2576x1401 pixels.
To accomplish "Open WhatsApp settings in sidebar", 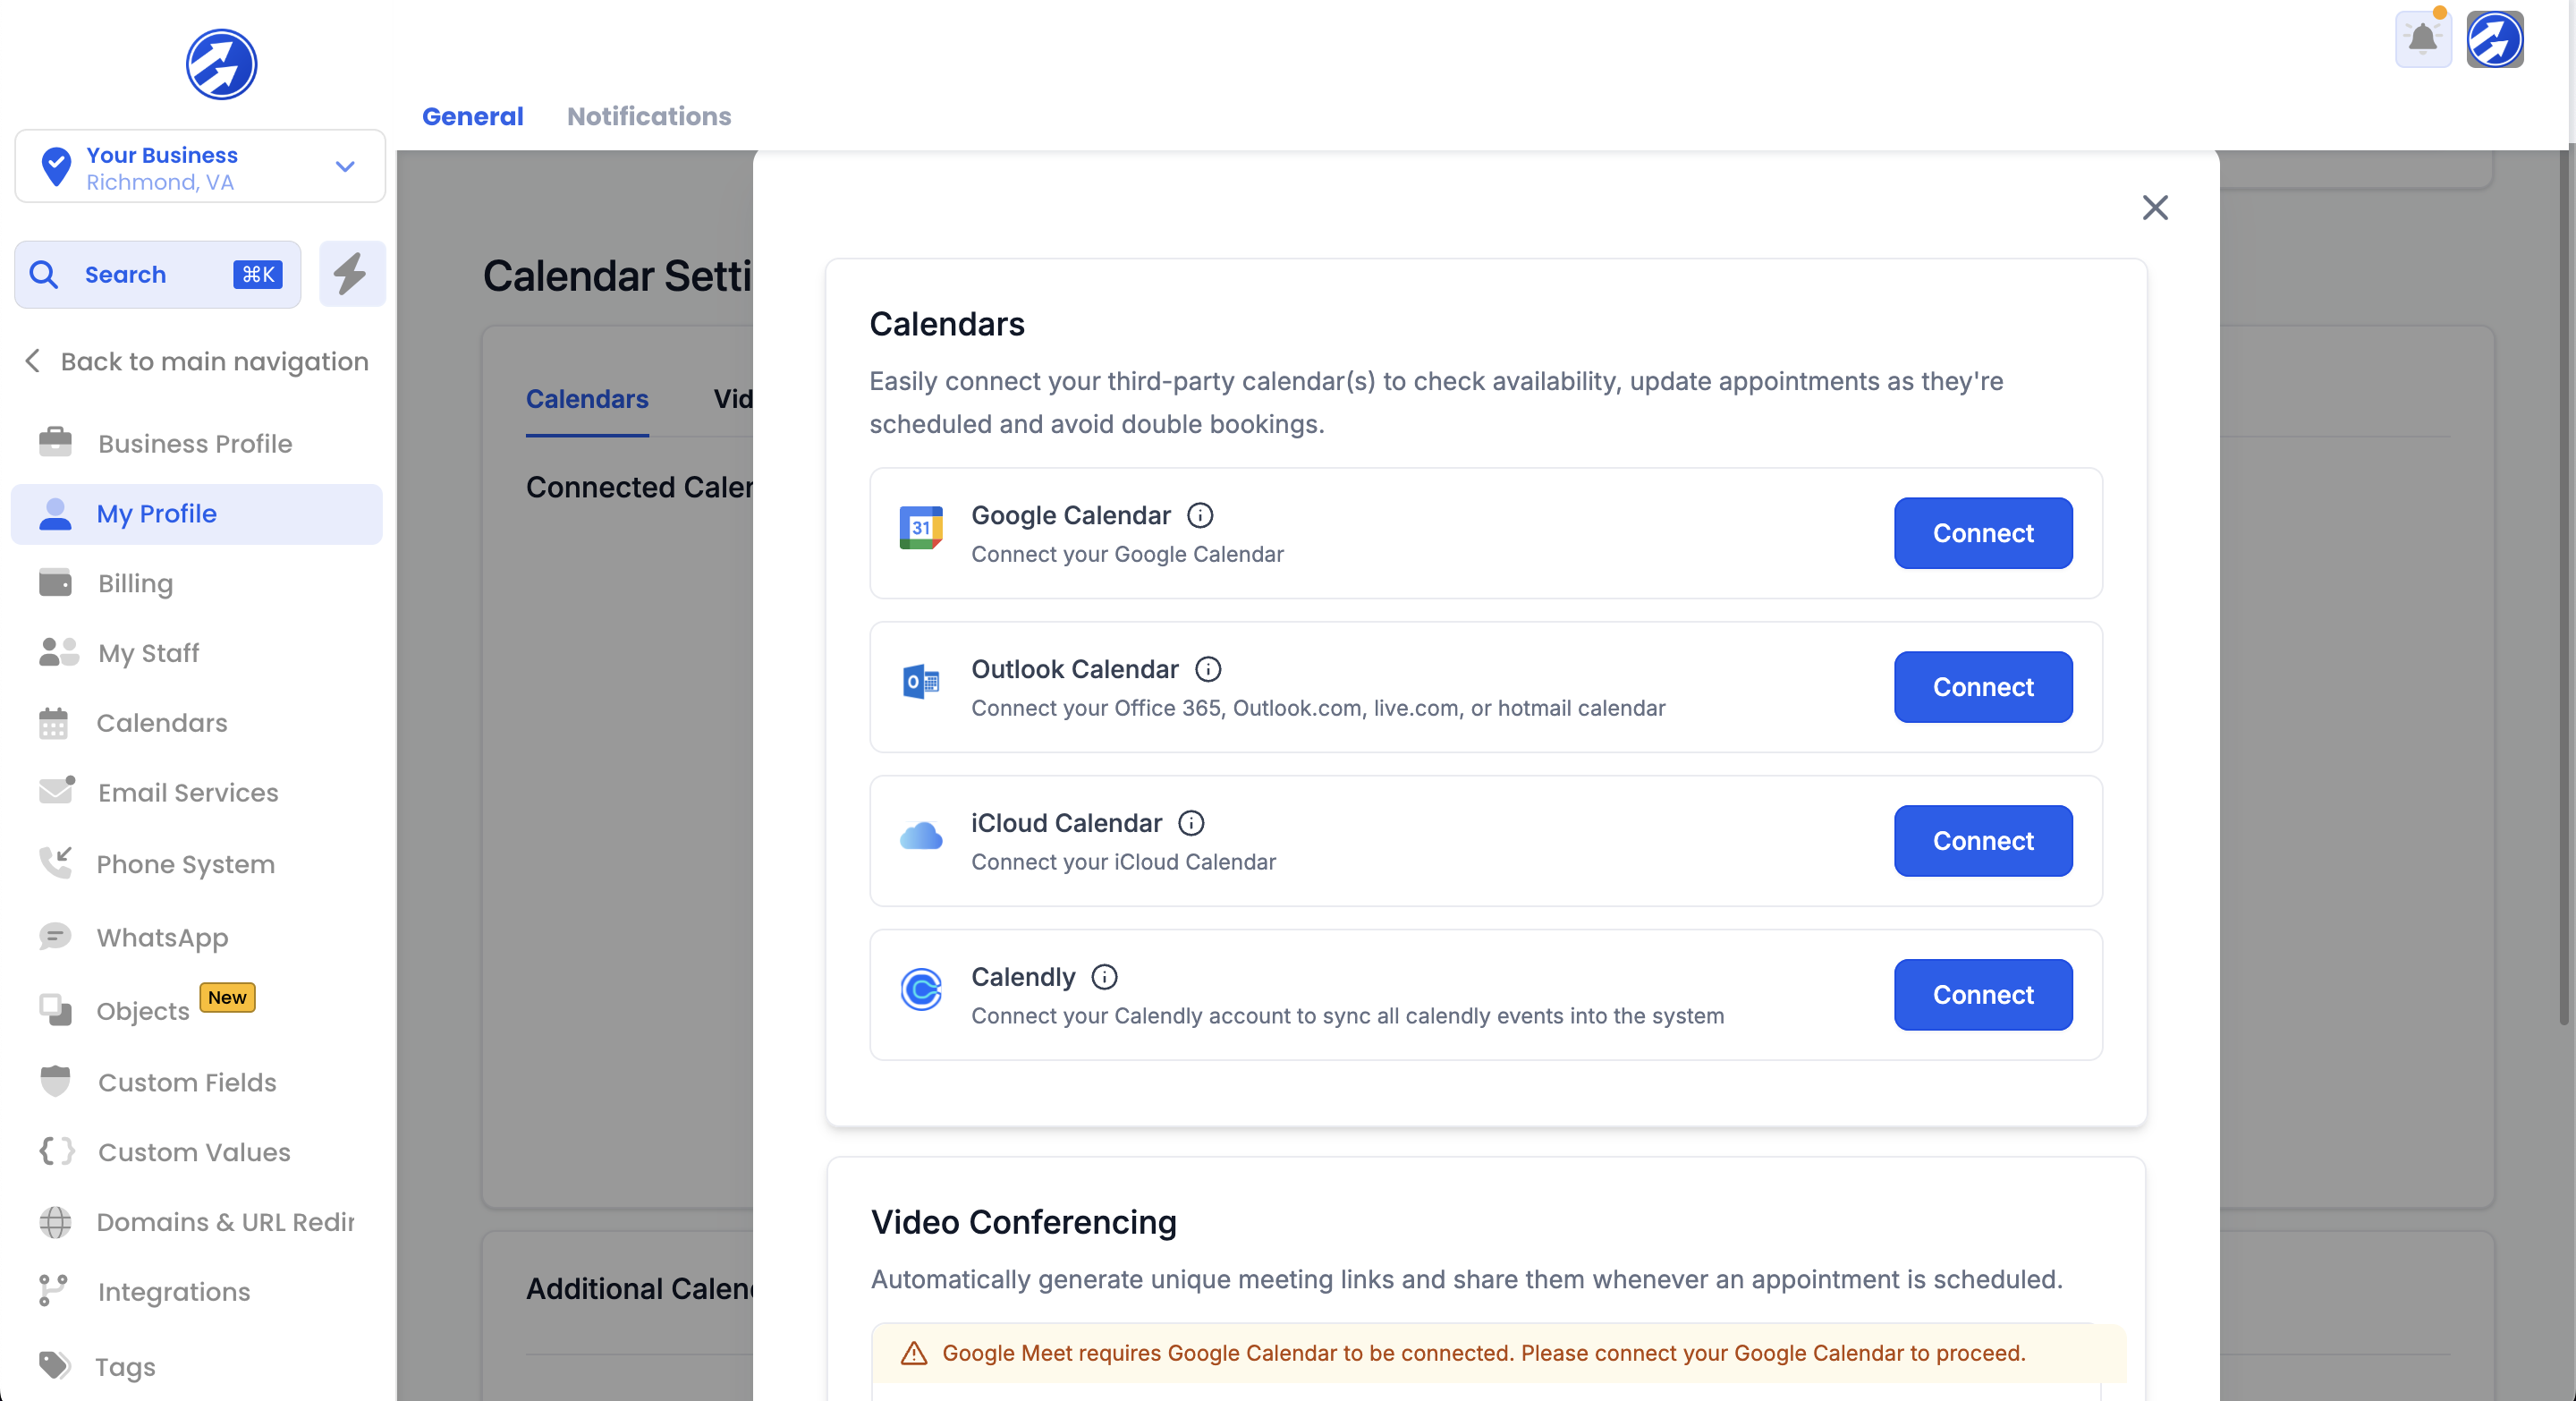I will click(162, 937).
